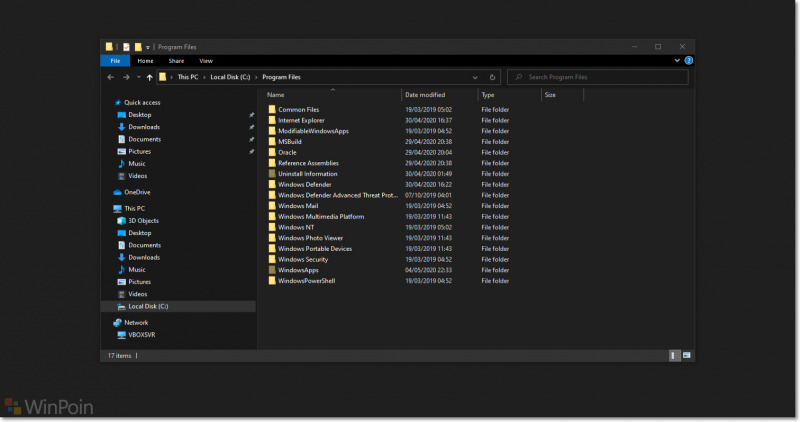Select the MSBuild folder icon

(x=272, y=141)
